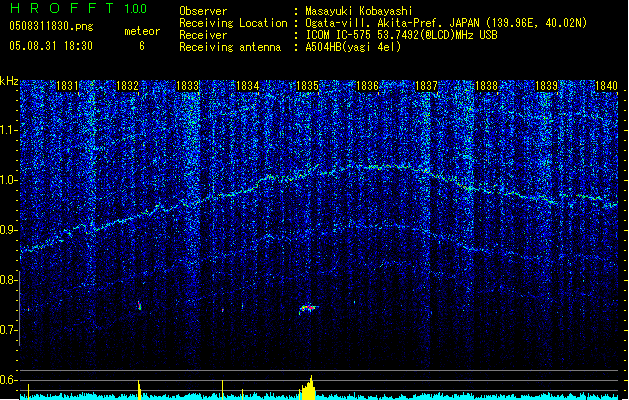Screen dimensions: 629x400
Task: Click the 1834 time marker
Action: click(x=248, y=86)
